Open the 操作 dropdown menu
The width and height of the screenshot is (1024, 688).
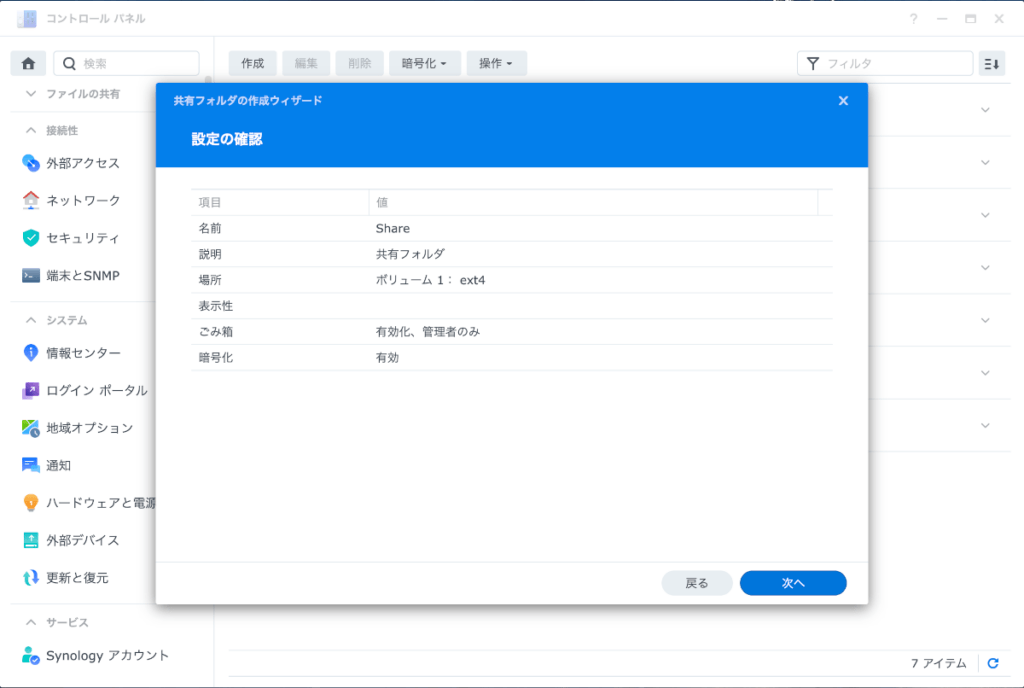(x=496, y=63)
